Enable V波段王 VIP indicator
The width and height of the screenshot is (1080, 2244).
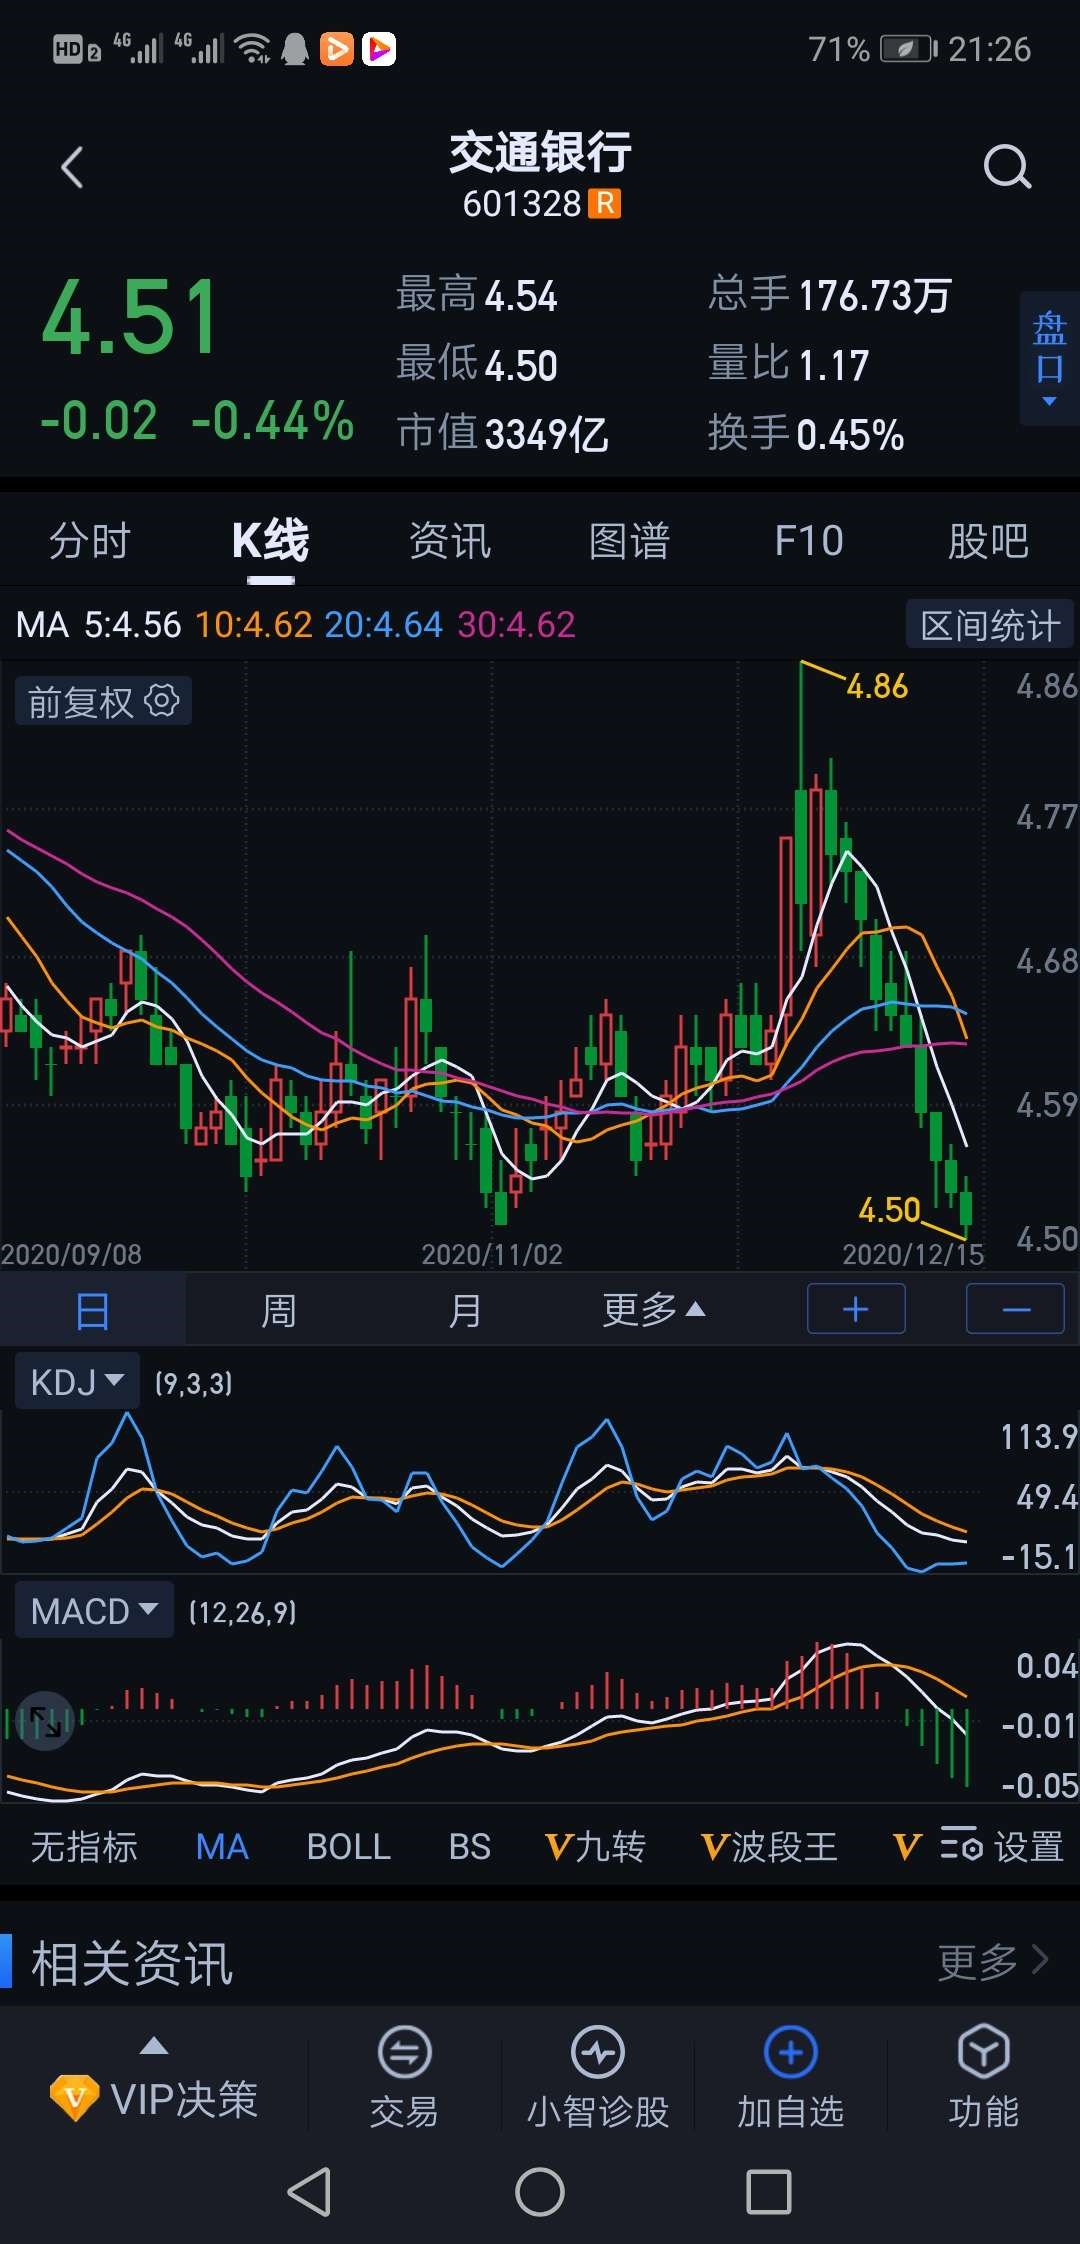[x=769, y=1846]
